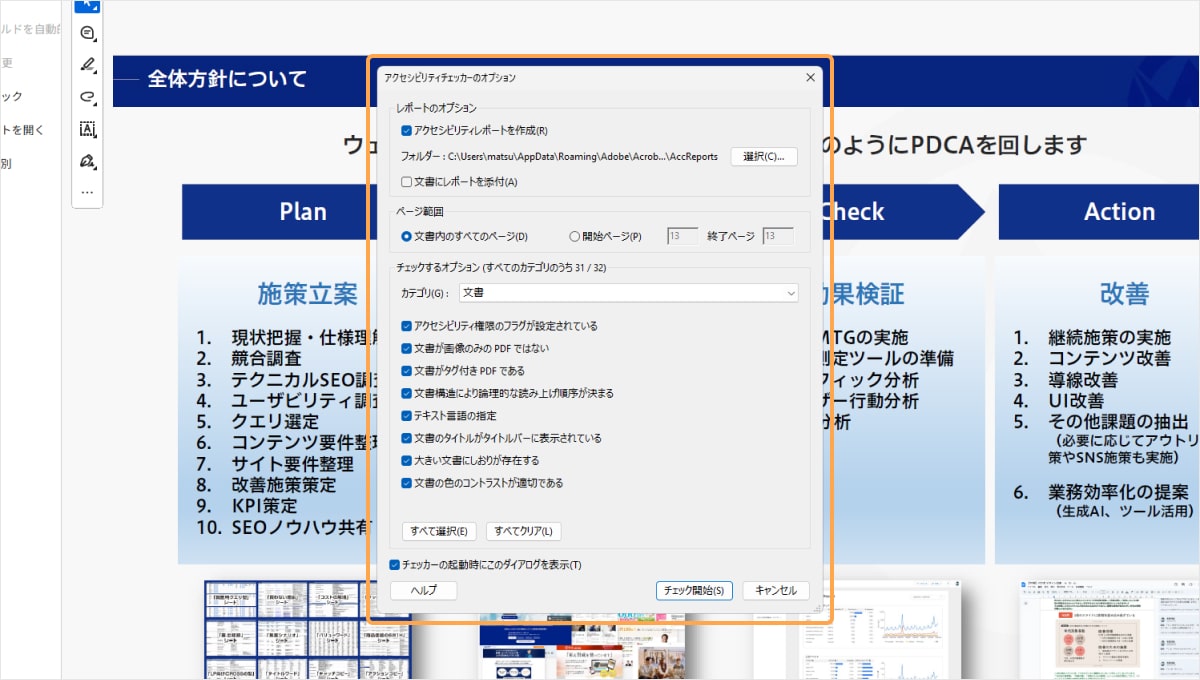Screen dimensions: 1200x680
Task: Select the freehand draw loop tool
Action: point(87,97)
